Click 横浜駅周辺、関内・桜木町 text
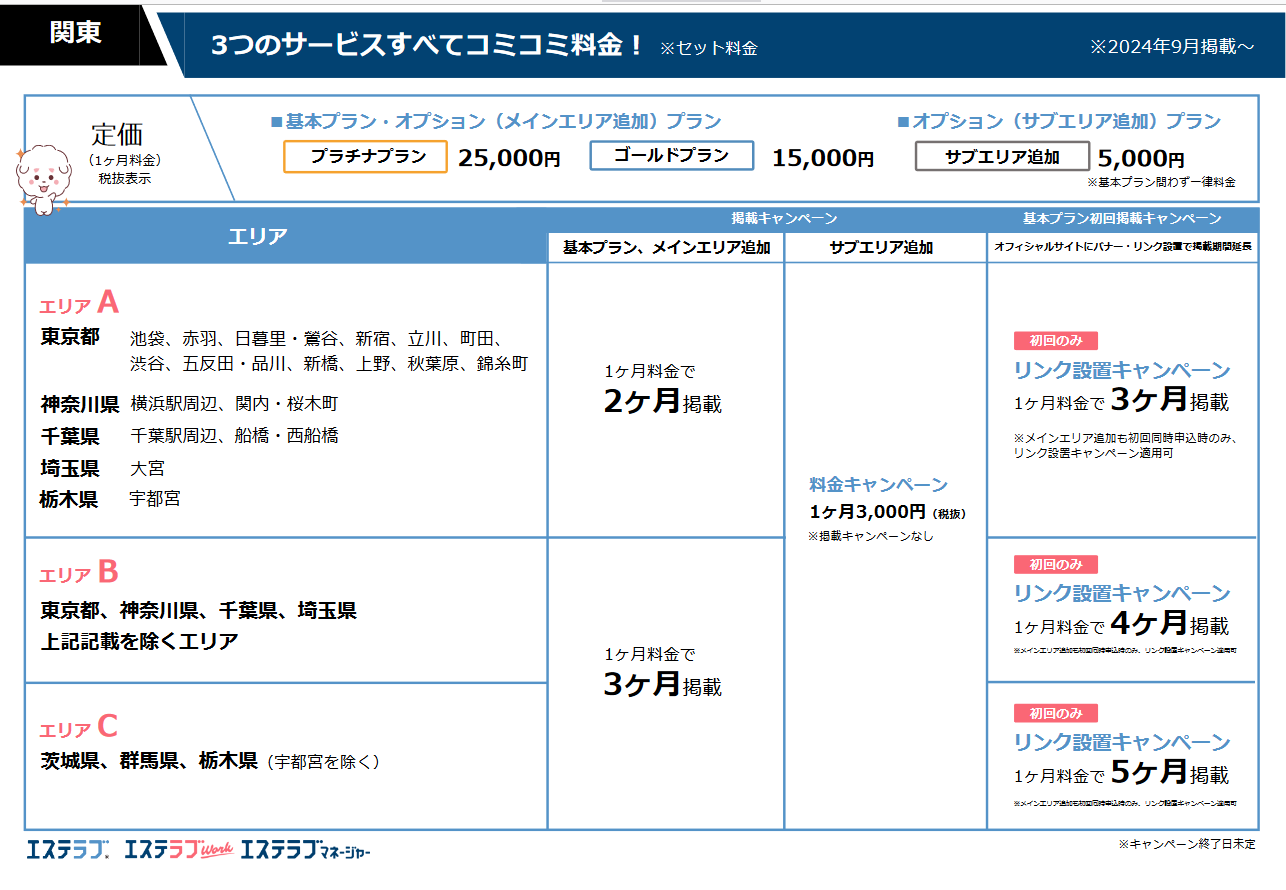The image size is (1286, 890). [x=234, y=404]
